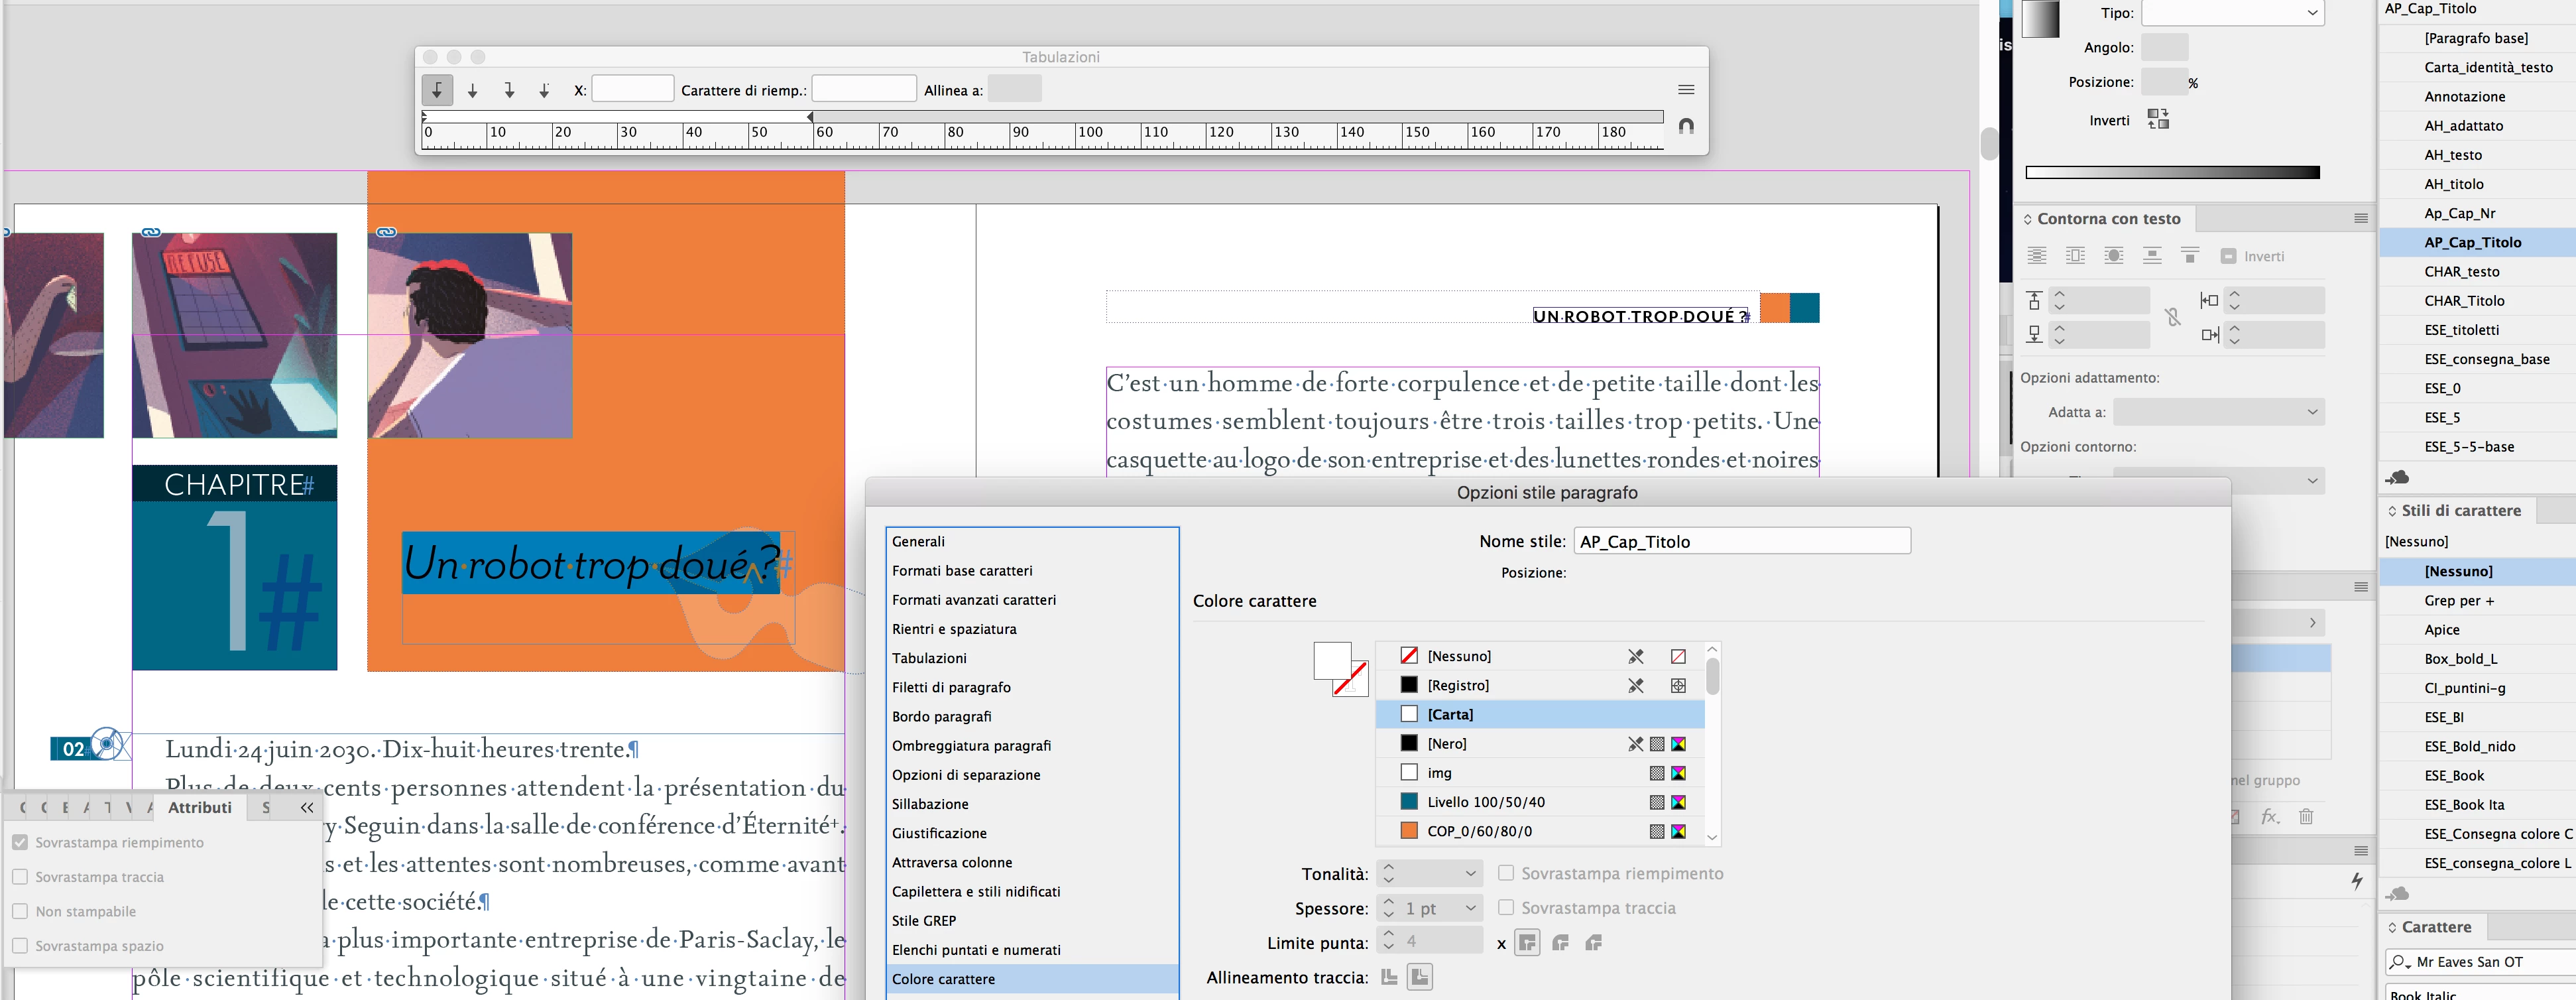Click the magnet icon in the Tabulazioni panel

pos(1686,126)
